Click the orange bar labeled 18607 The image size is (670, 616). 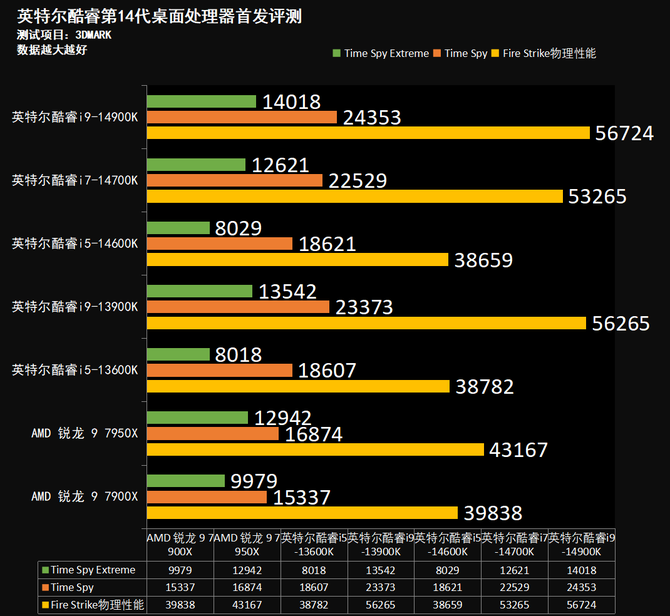pos(220,370)
